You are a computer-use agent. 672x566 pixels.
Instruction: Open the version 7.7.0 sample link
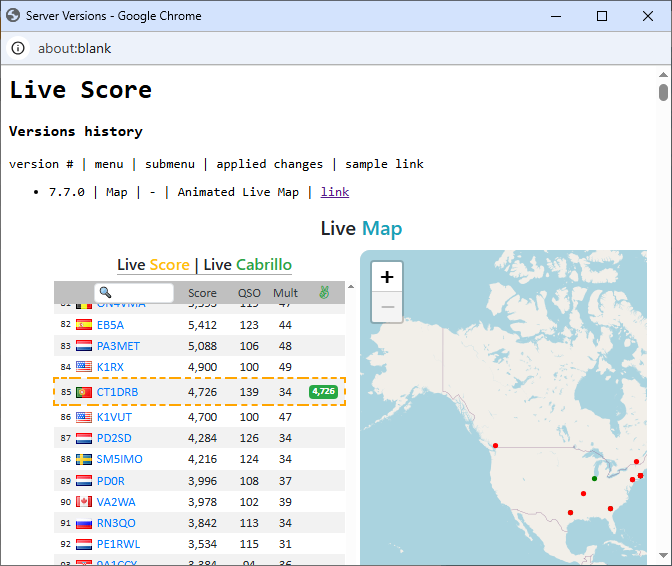pyautogui.click(x=335, y=192)
